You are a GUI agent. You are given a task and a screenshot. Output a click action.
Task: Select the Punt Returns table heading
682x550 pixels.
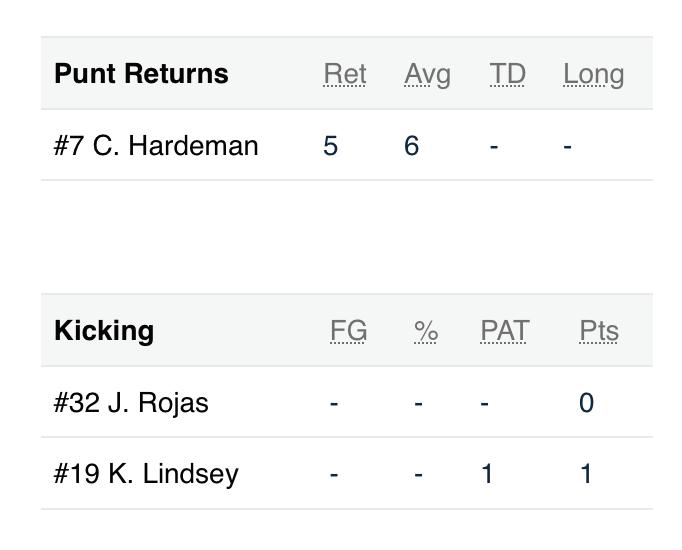pos(141,74)
